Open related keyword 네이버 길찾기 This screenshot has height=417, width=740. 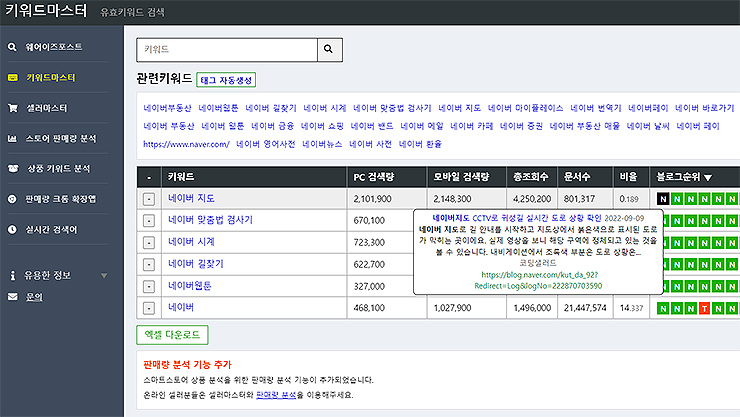pyautogui.click(x=271, y=108)
